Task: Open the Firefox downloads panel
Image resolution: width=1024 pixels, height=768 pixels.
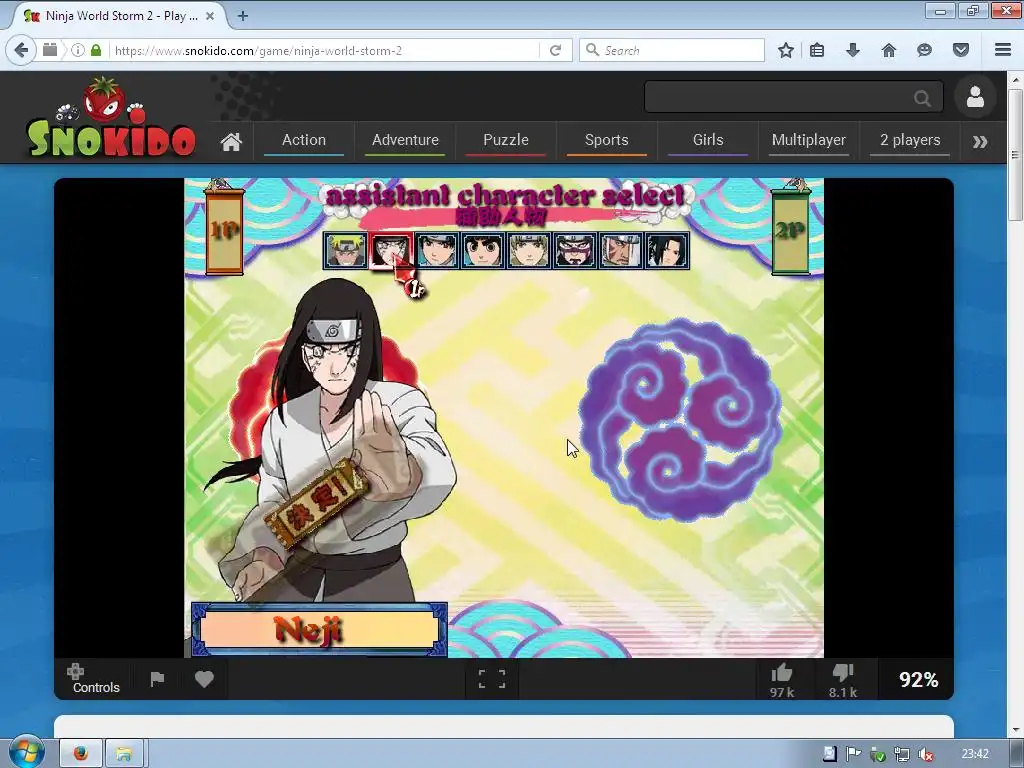Action: click(853, 50)
